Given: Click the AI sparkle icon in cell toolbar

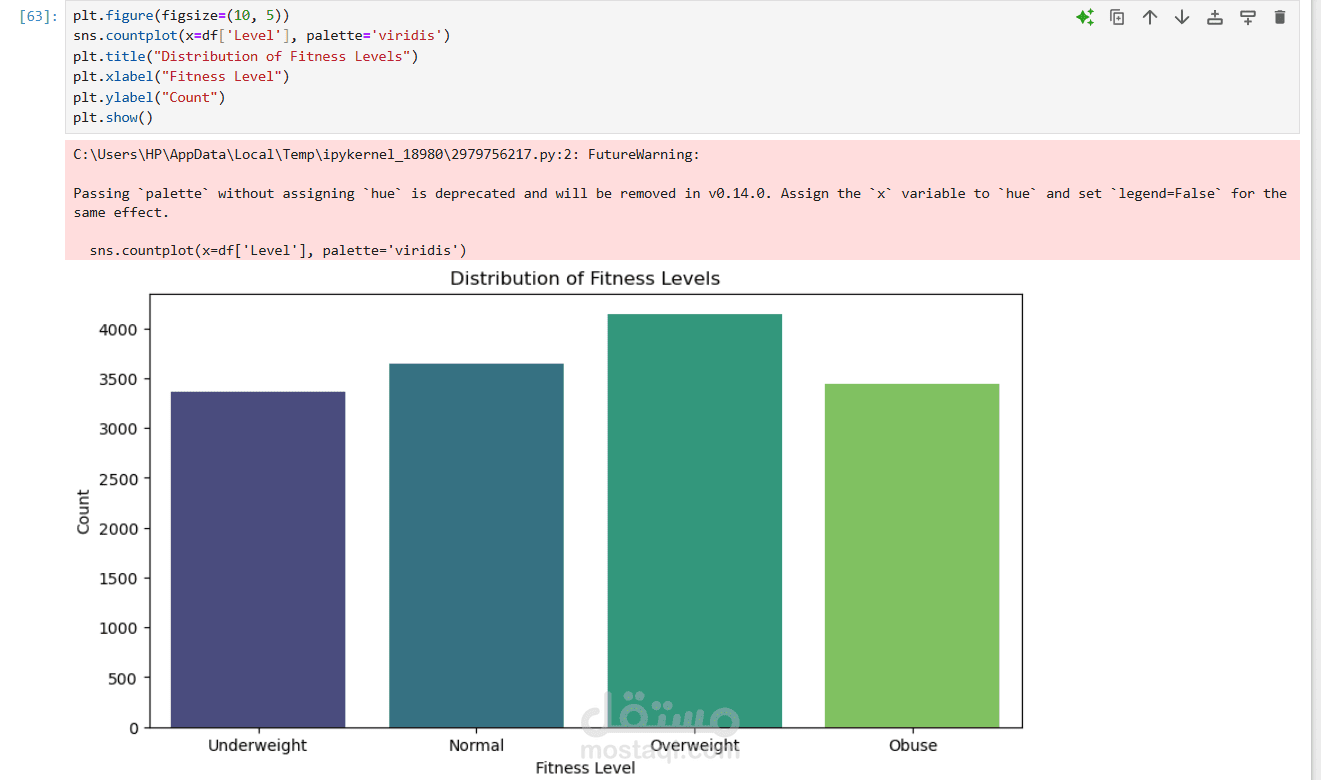Looking at the screenshot, I should 1085,17.
